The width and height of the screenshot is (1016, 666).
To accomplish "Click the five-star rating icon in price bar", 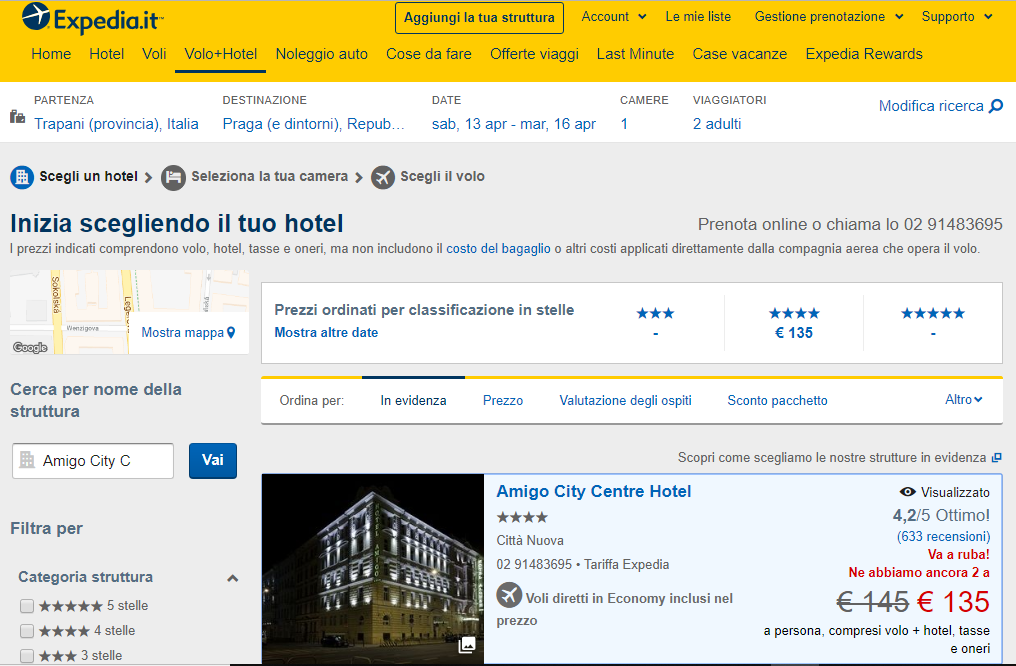I will tap(932, 314).
